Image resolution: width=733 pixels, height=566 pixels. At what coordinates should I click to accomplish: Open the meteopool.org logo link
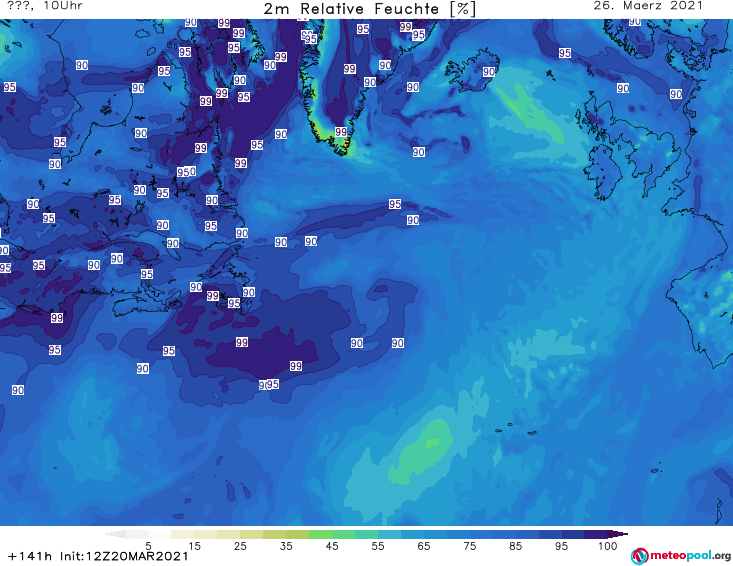[681, 556]
